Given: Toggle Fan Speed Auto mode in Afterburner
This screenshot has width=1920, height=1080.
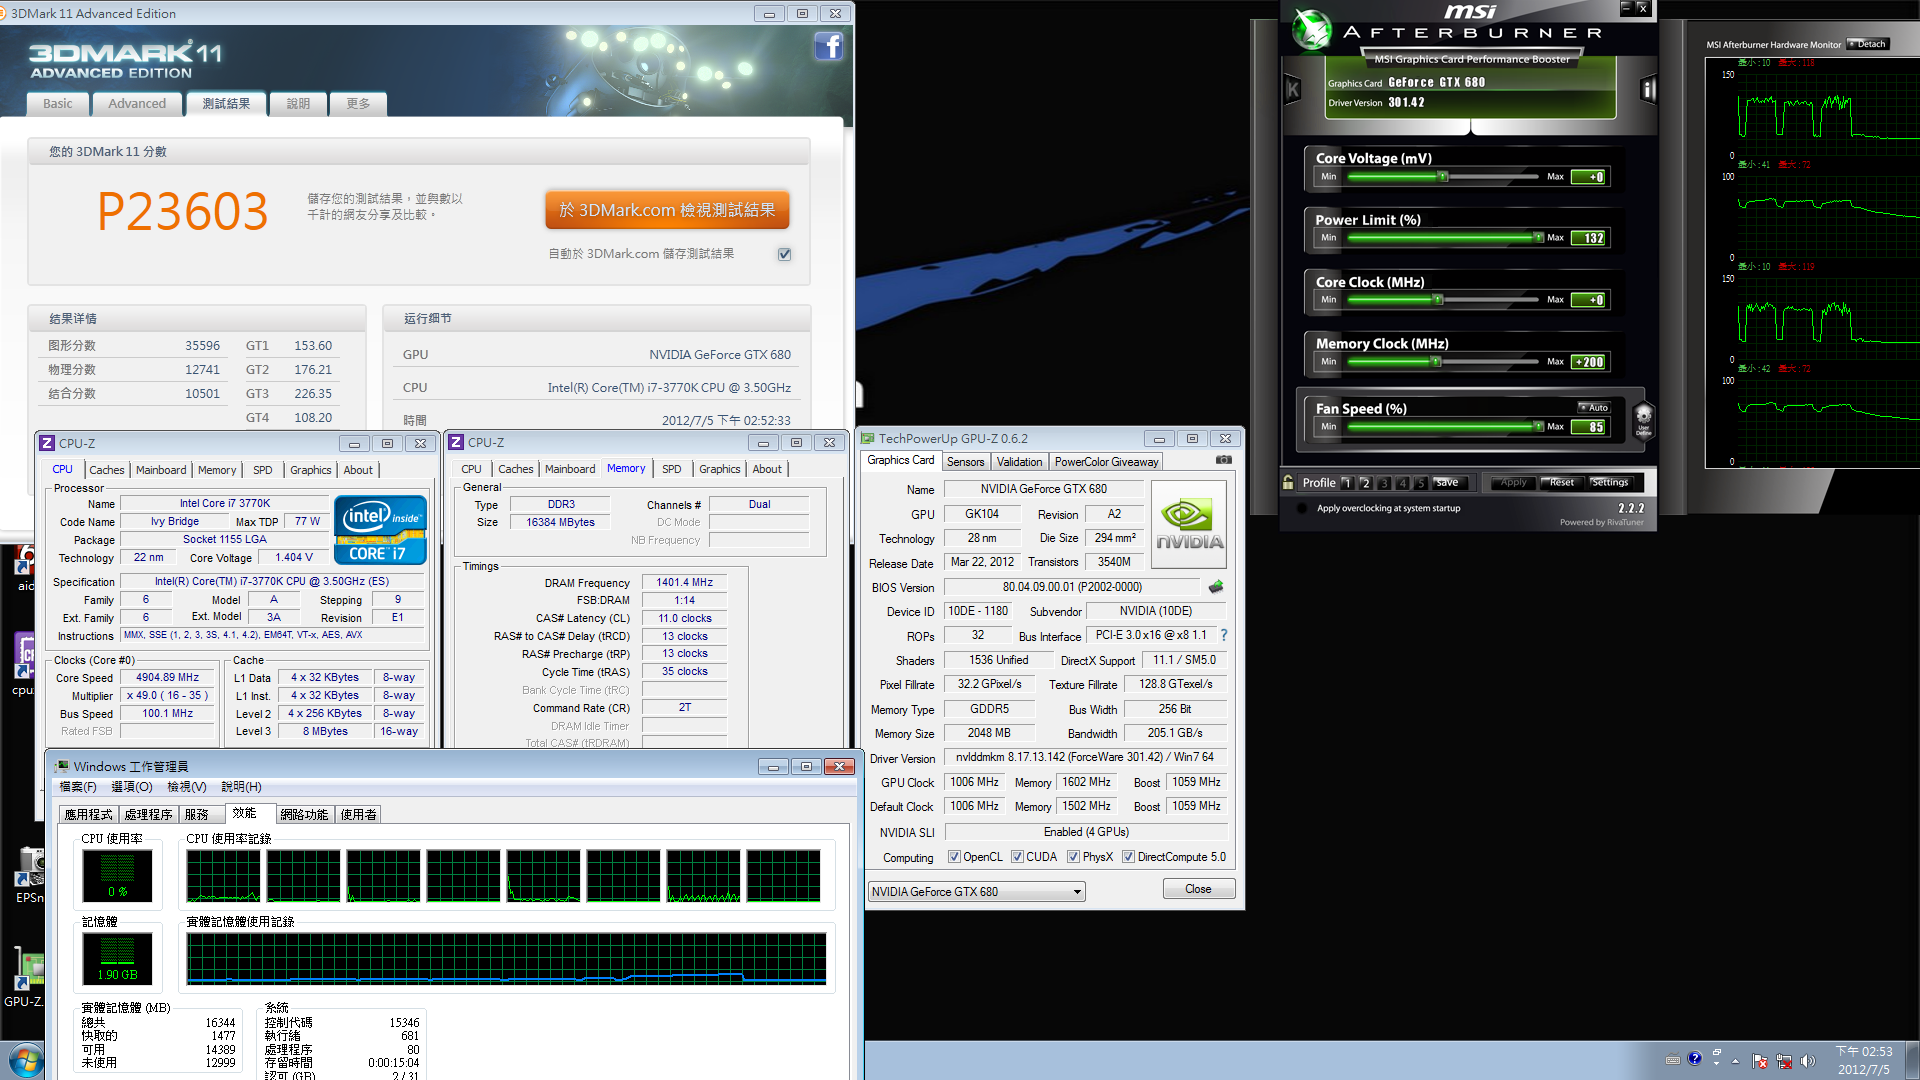Looking at the screenshot, I should 1594,407.
